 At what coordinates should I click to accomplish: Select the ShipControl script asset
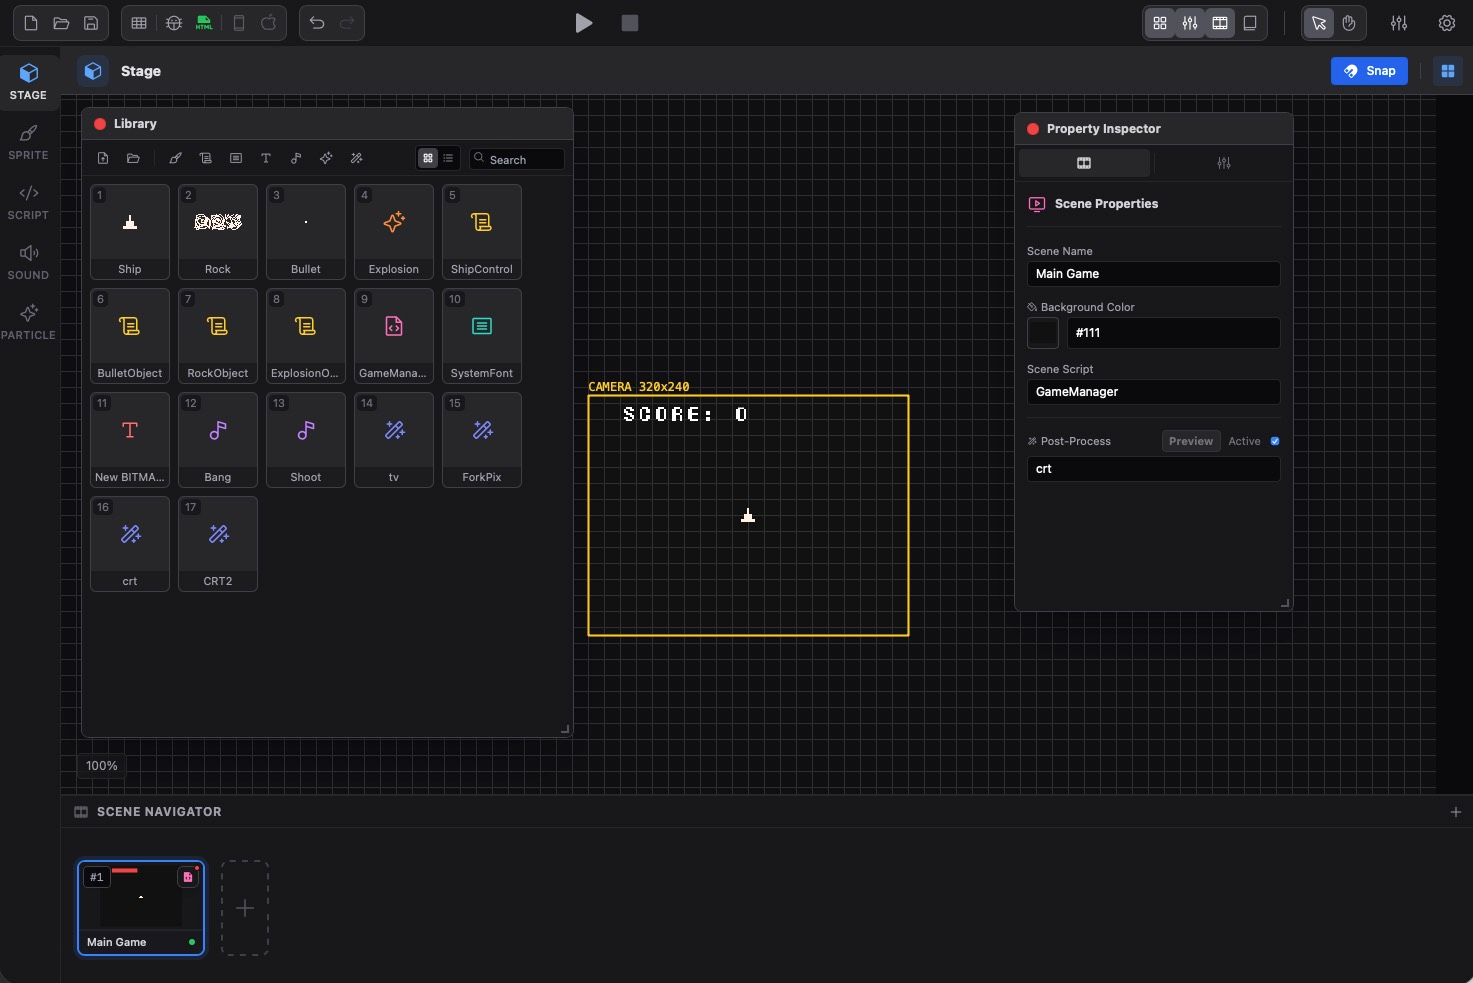[x=482, y=232]
